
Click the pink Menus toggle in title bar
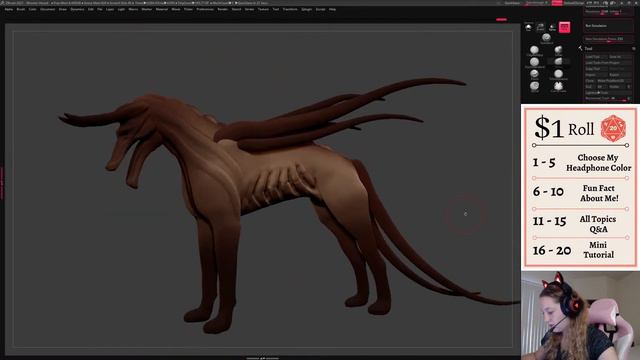coord(557,2)
